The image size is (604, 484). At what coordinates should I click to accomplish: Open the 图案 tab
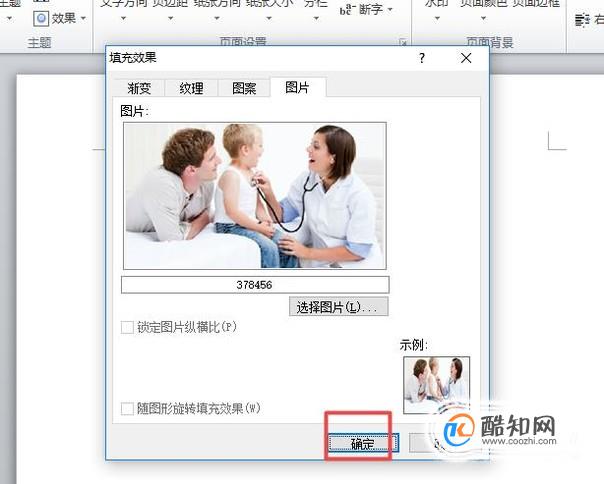[244, 88]
